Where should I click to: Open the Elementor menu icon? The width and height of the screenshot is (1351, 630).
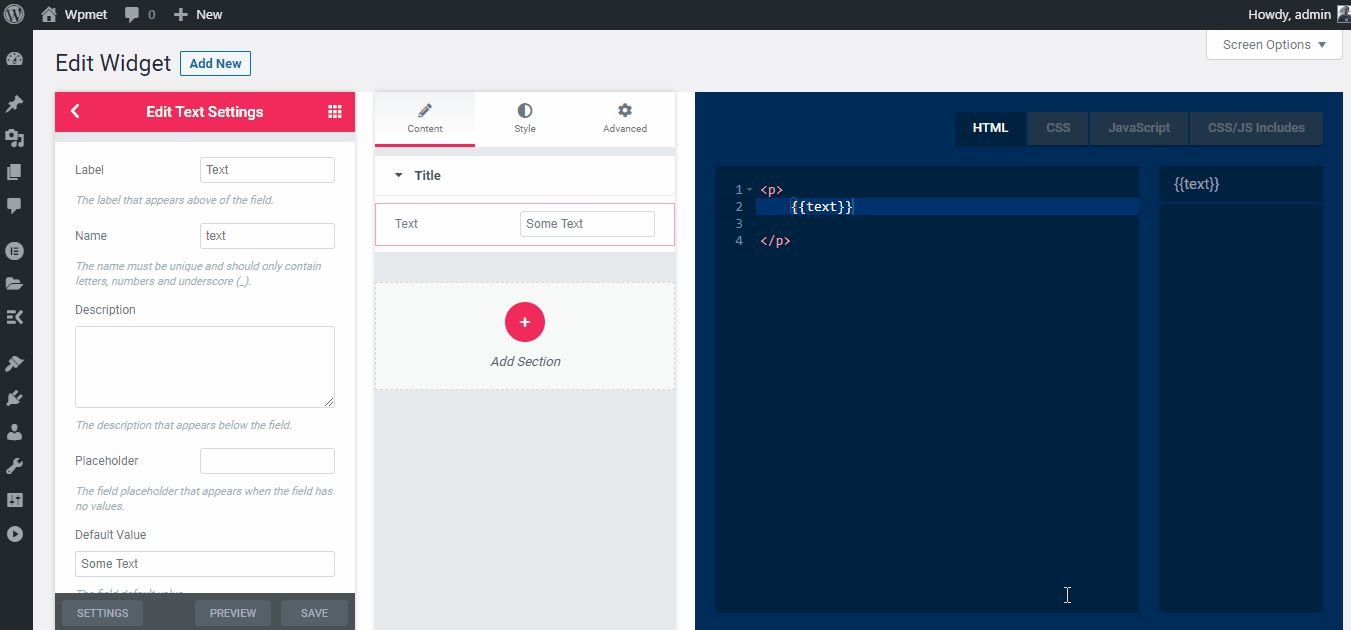tap(14, 250)
